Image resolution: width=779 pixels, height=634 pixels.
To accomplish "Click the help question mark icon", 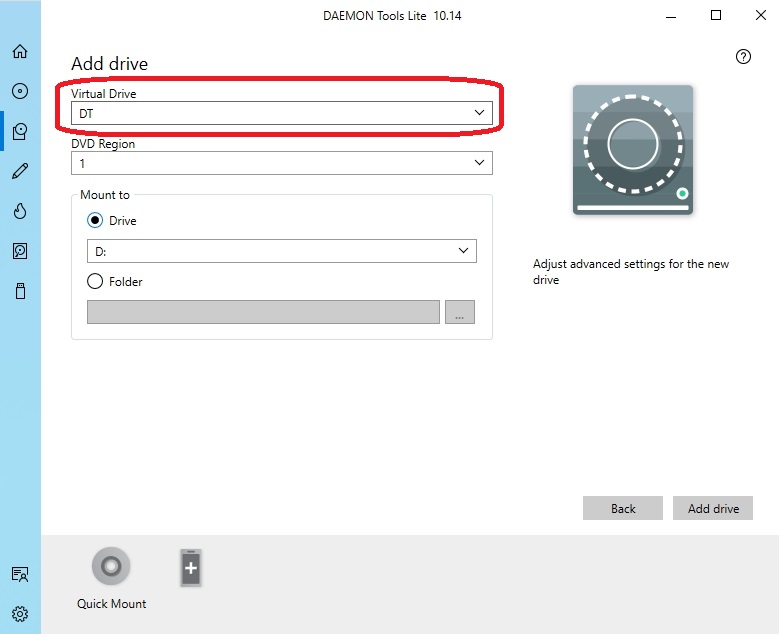I will (x=743, y=57).
